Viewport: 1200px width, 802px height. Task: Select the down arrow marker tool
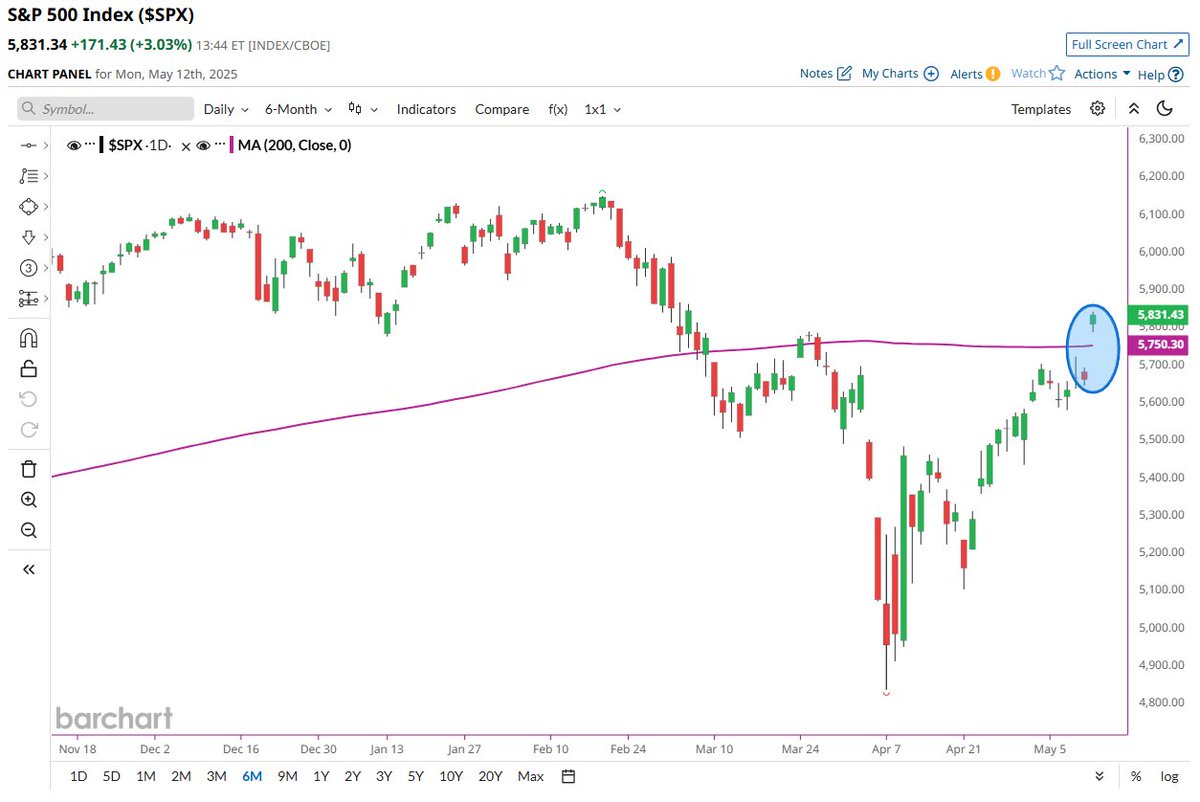tap(29, 237)
